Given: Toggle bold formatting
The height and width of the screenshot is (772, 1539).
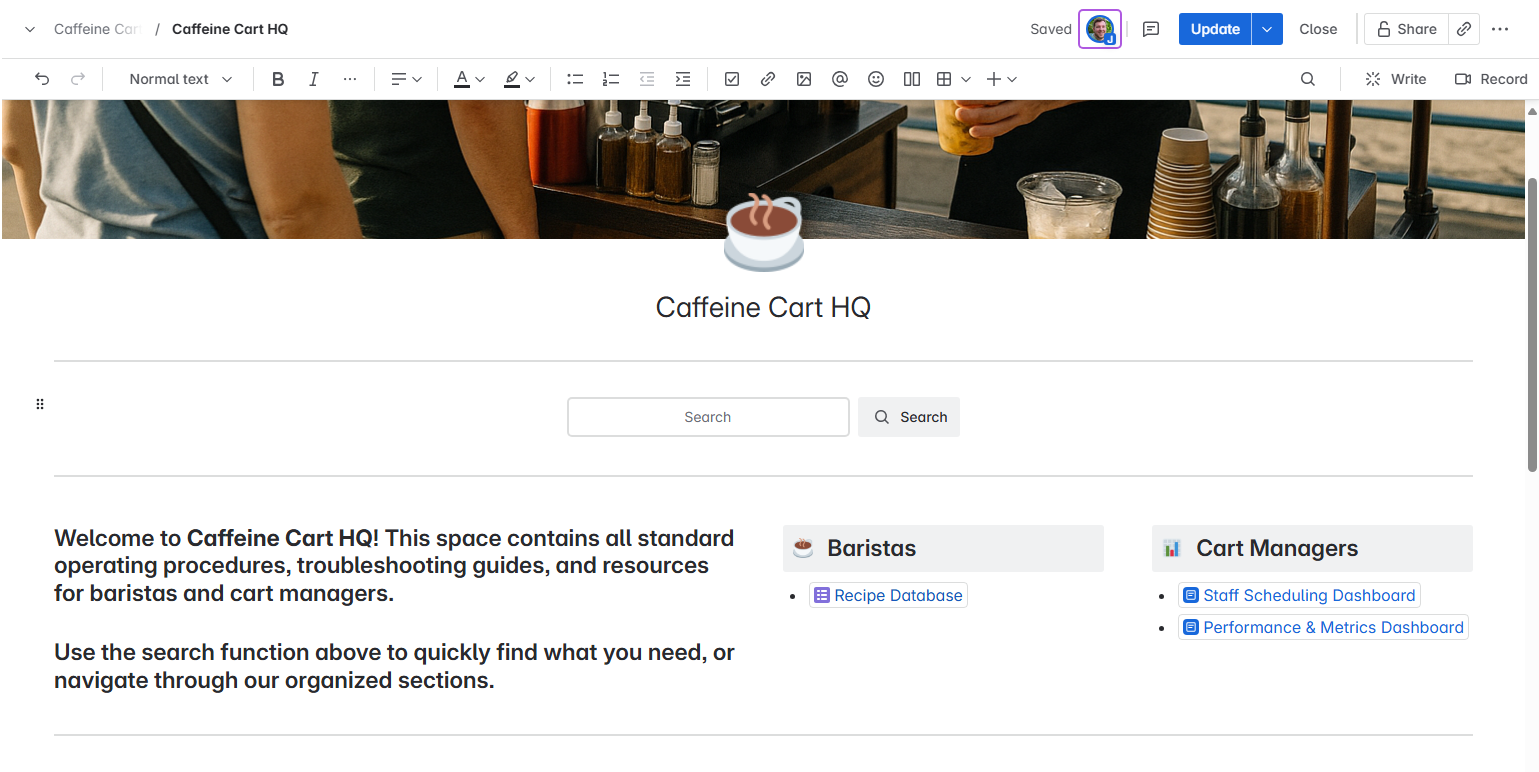Looking at the screenshot, I should (x=278, y=79).
